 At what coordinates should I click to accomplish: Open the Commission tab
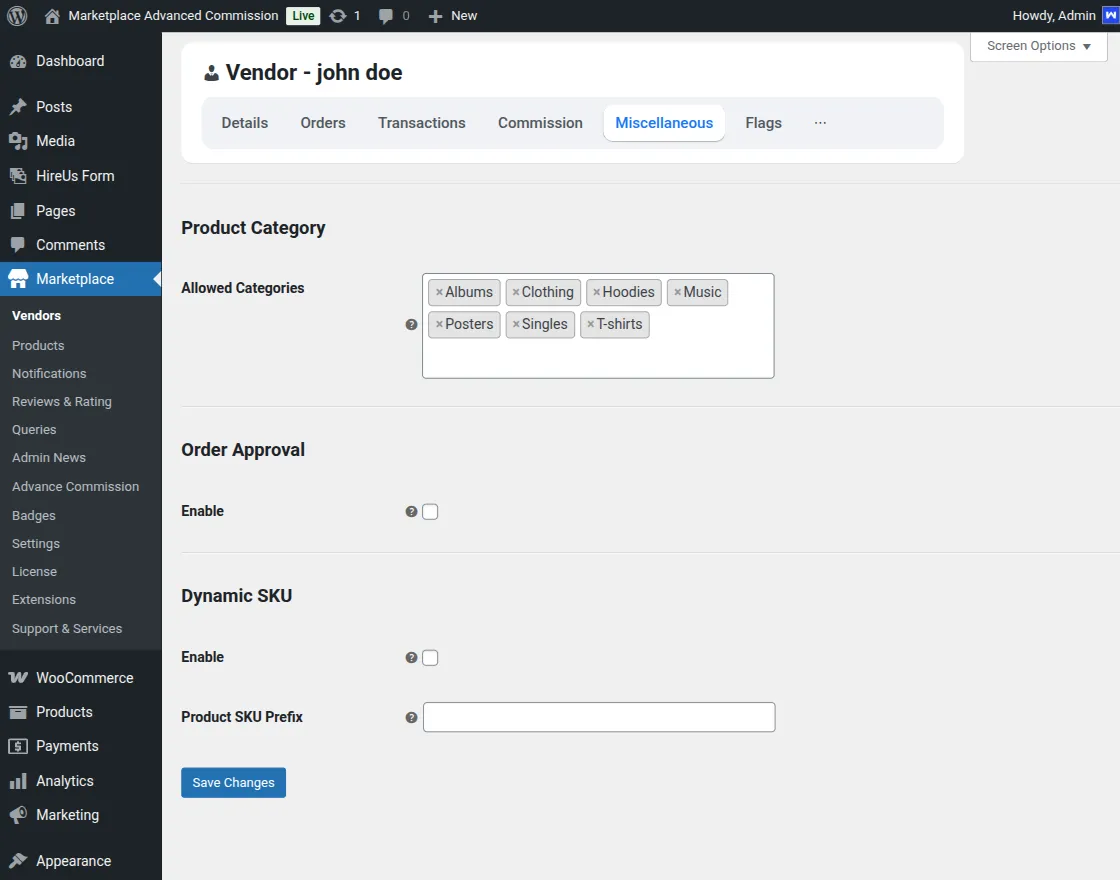point(540,122)
